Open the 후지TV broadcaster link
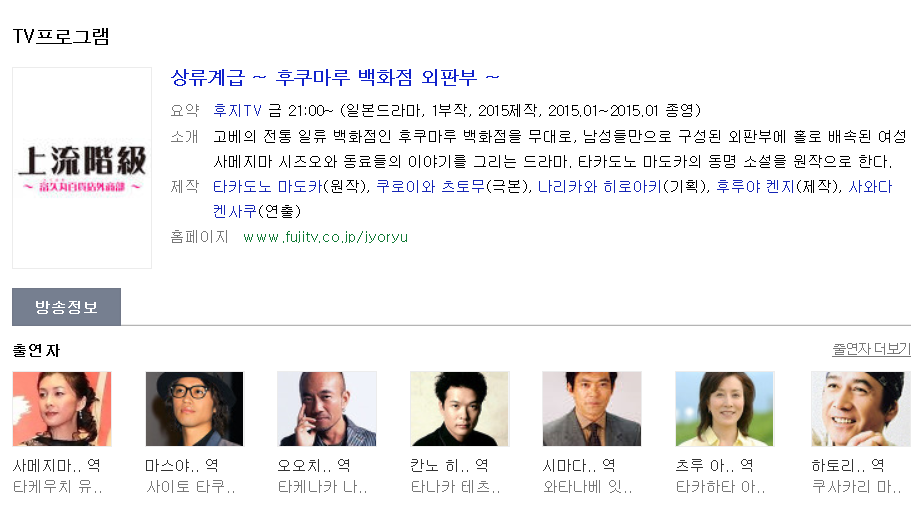The image size is (923, 516). tap(237, 111)
